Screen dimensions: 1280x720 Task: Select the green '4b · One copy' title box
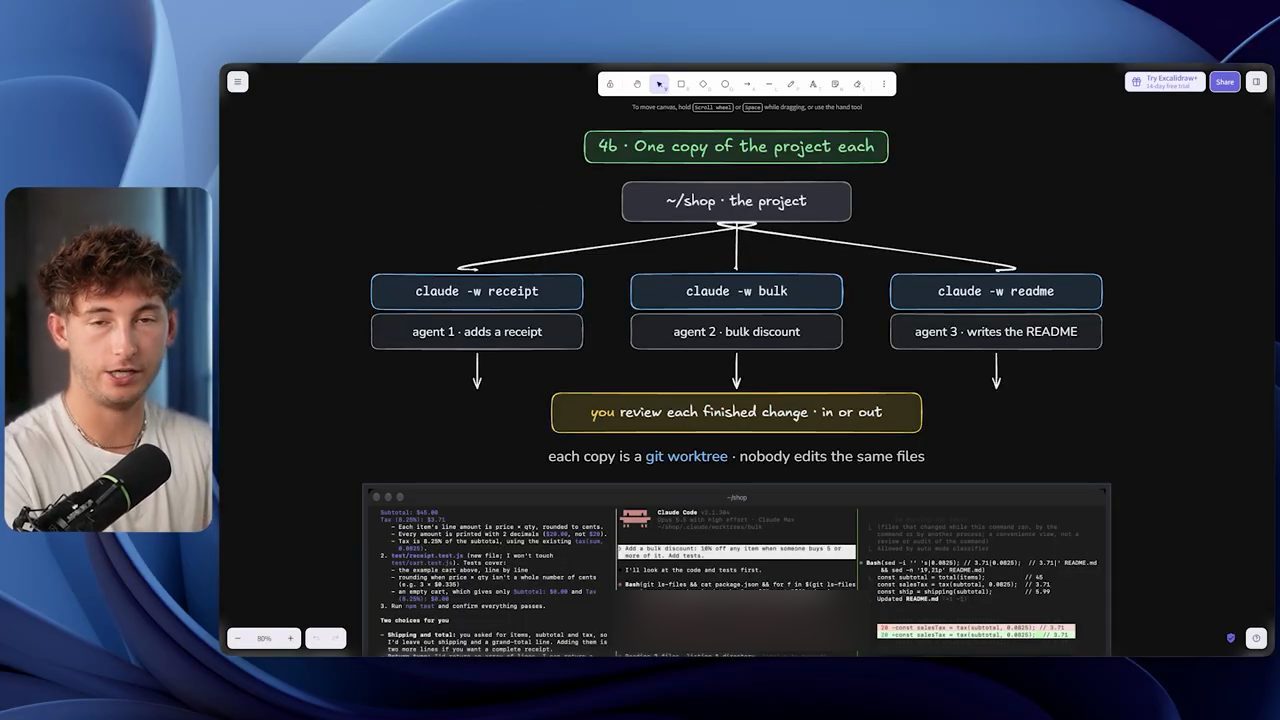pos(736,147)
